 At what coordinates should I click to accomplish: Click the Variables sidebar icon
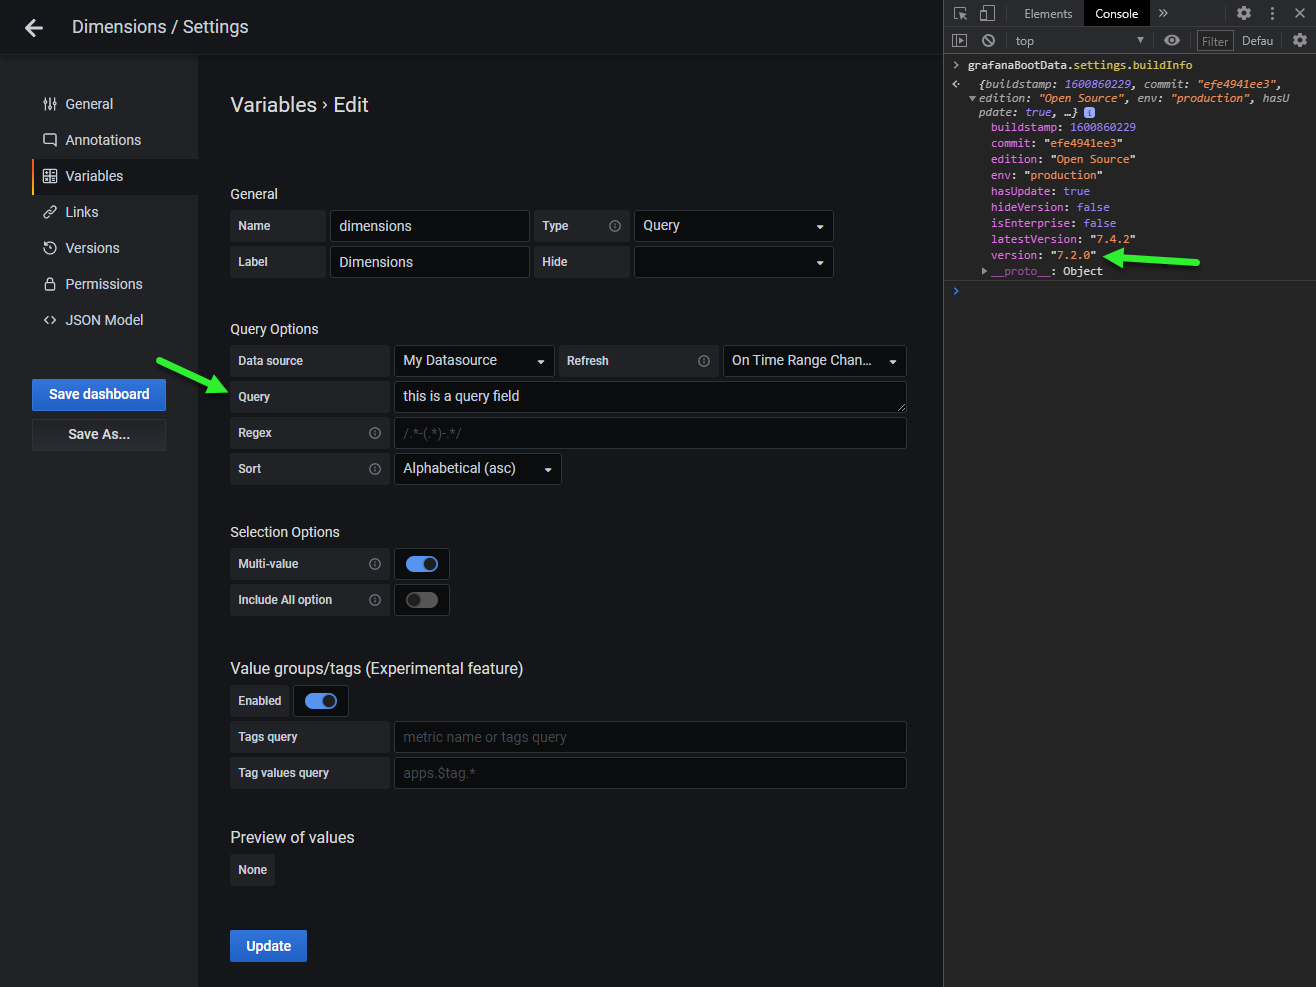click(x=48, y=175)
